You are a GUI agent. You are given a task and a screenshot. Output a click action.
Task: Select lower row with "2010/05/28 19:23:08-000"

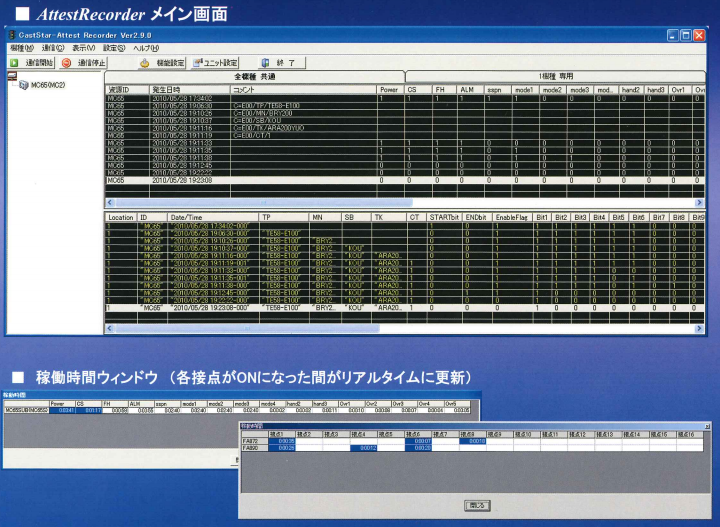[x=405, y=308]
